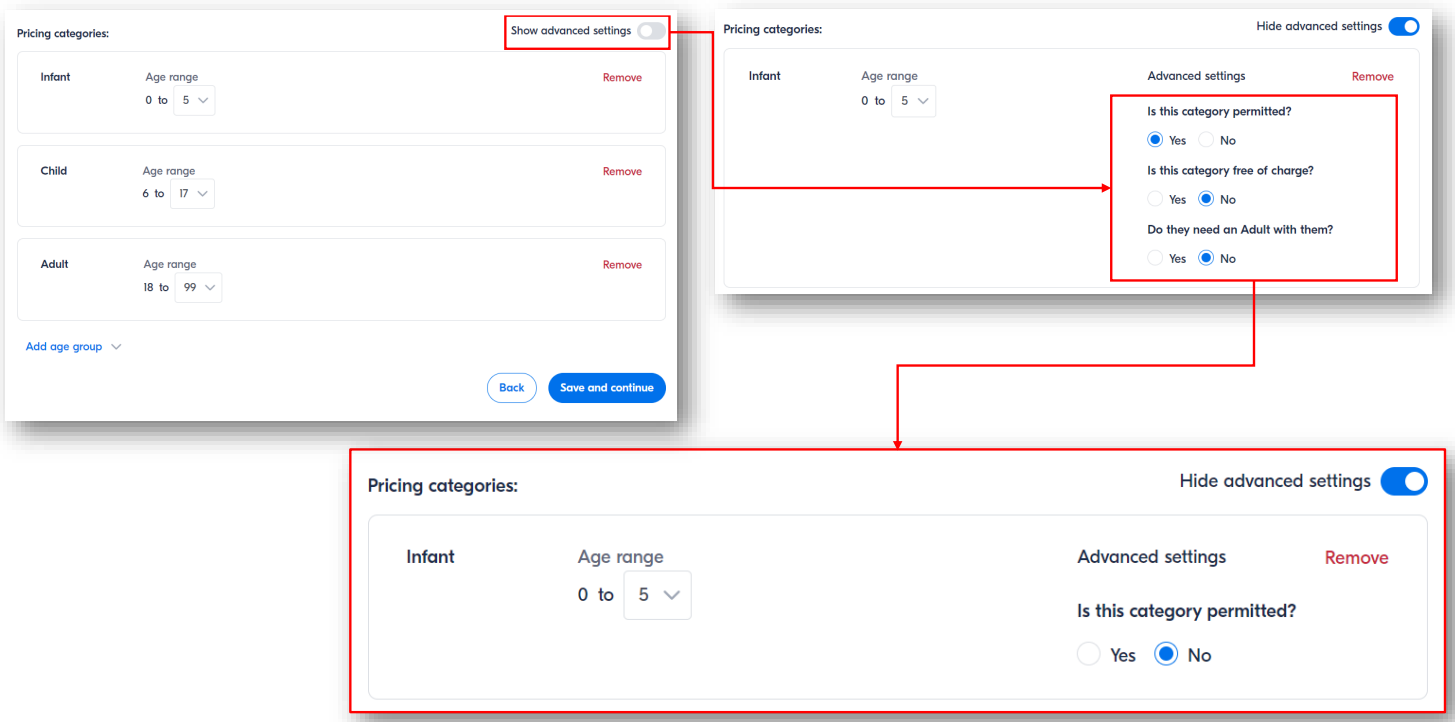Click Remove in the enlarged bottom Infant panel
The height and width of the screenshot is (722, 1455).
(1356, 558)
